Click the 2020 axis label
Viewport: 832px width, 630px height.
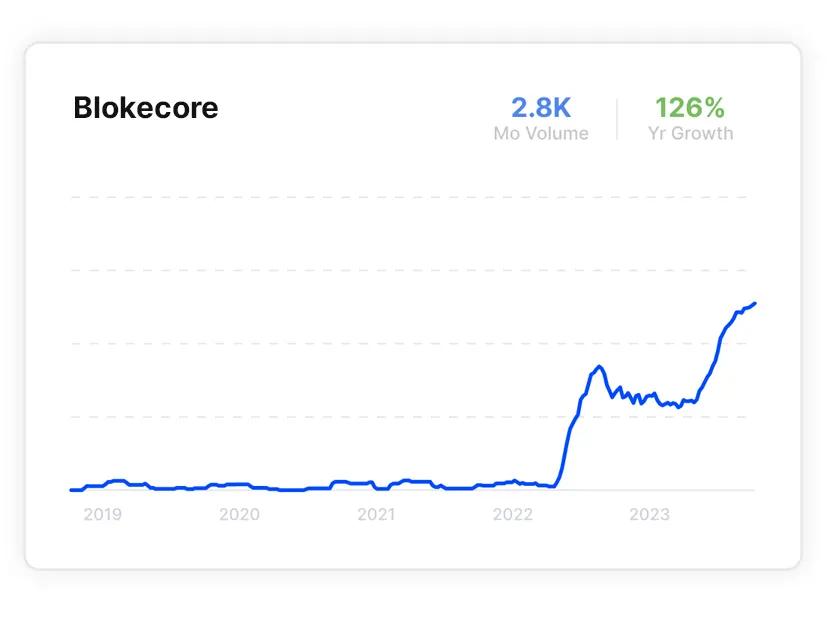239,514
